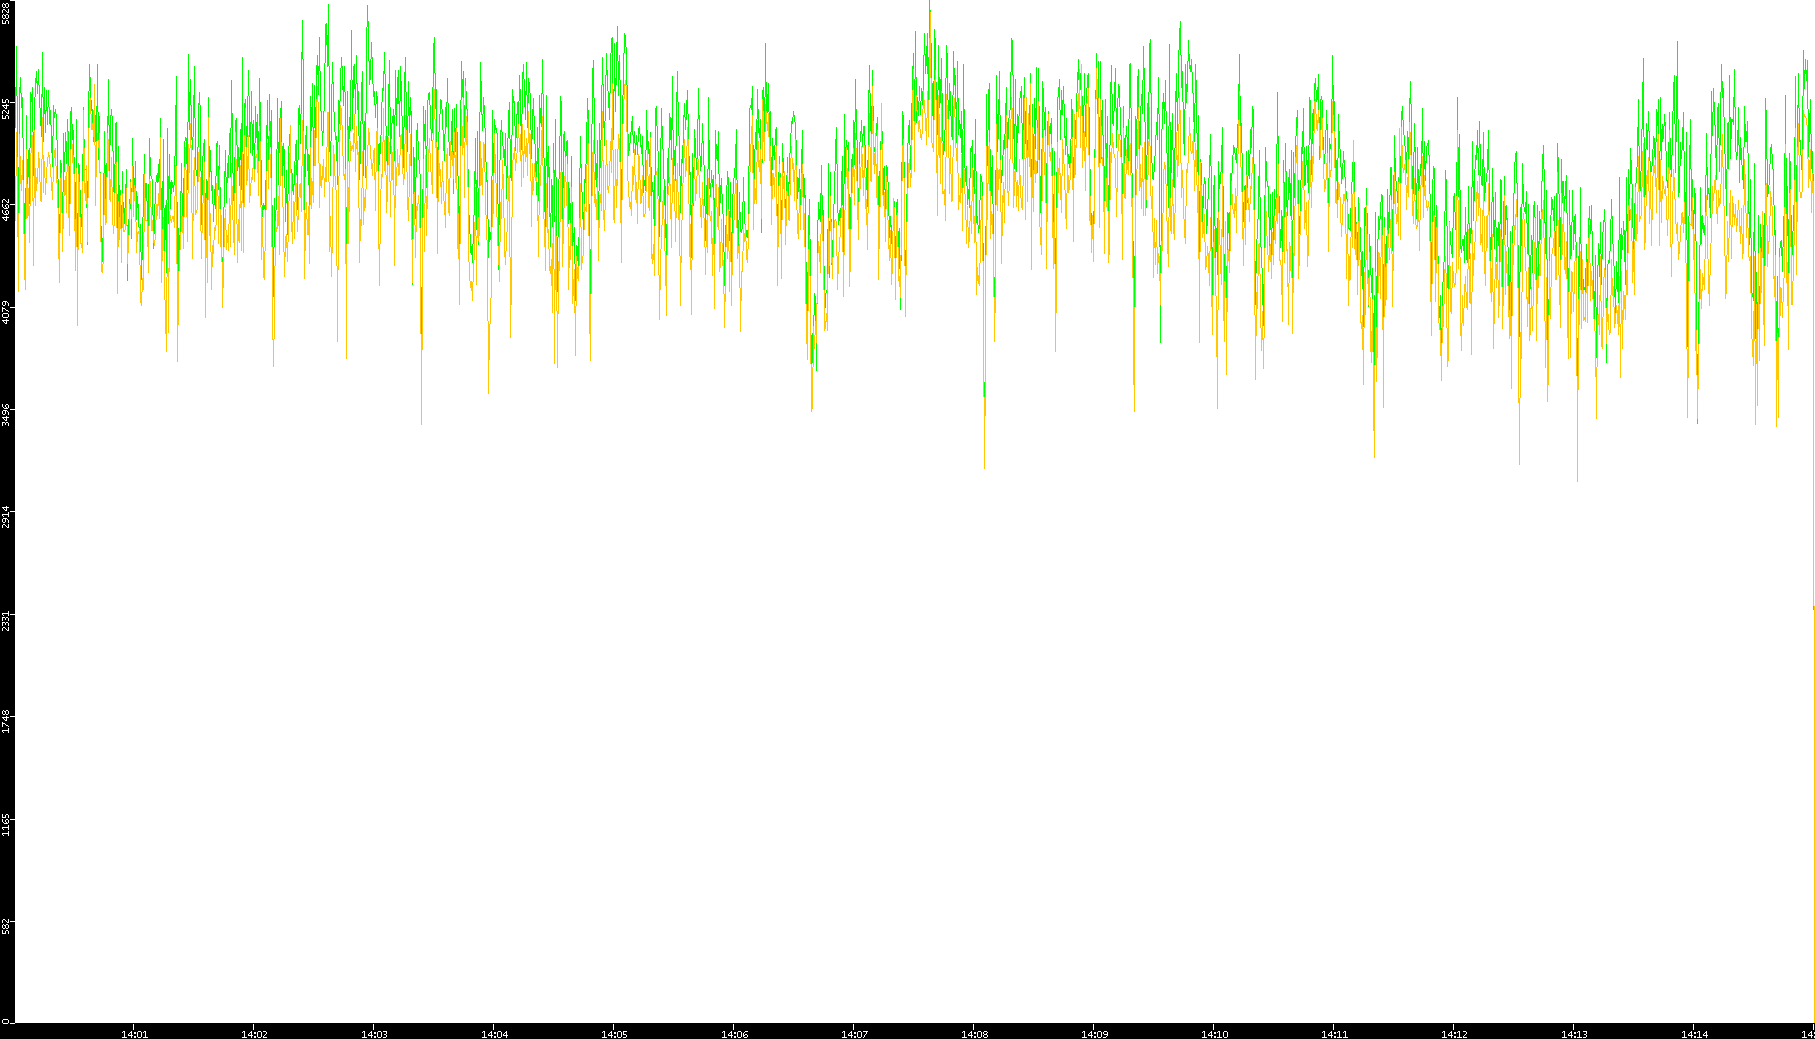Click the 14:12 time axis label

(x=1454, y=1033)
